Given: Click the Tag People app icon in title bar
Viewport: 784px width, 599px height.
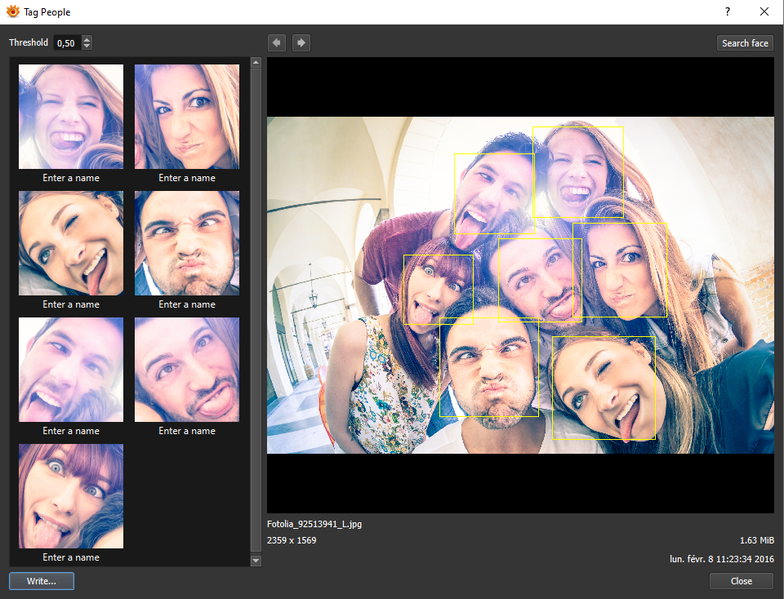Looking at the screenshot, I should pyautogui.click(x=13, y=11).
